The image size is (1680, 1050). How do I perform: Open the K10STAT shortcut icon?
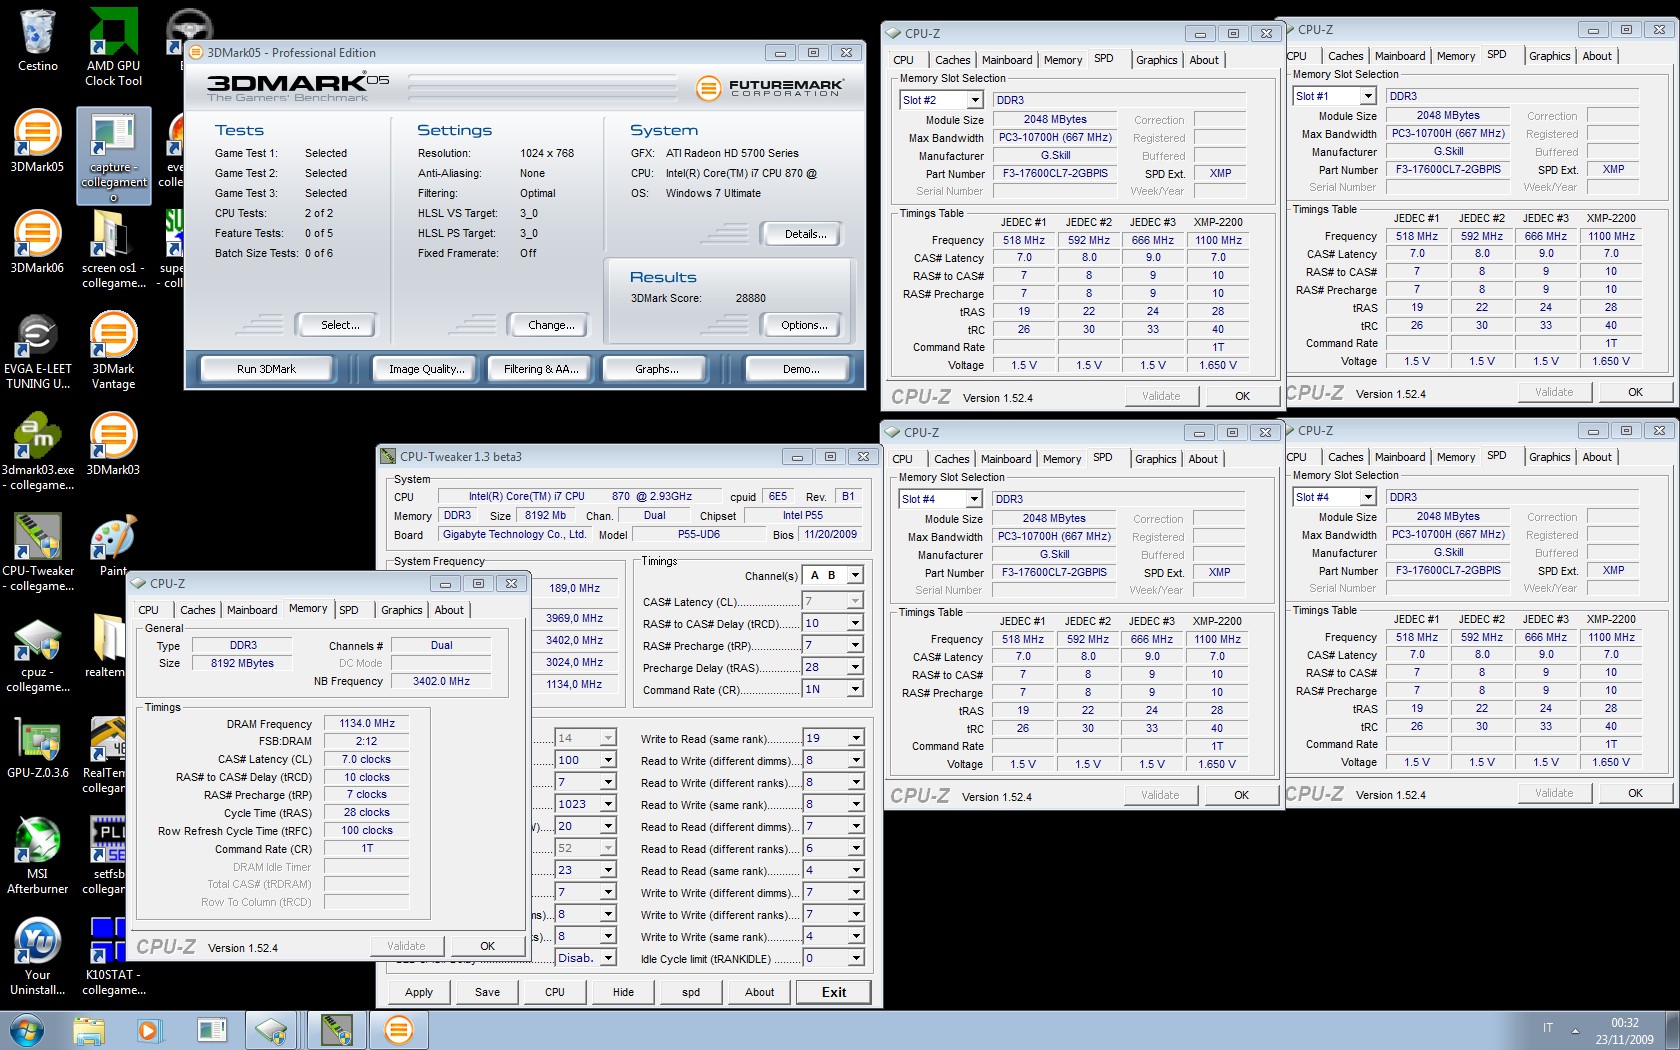[113, 956]
